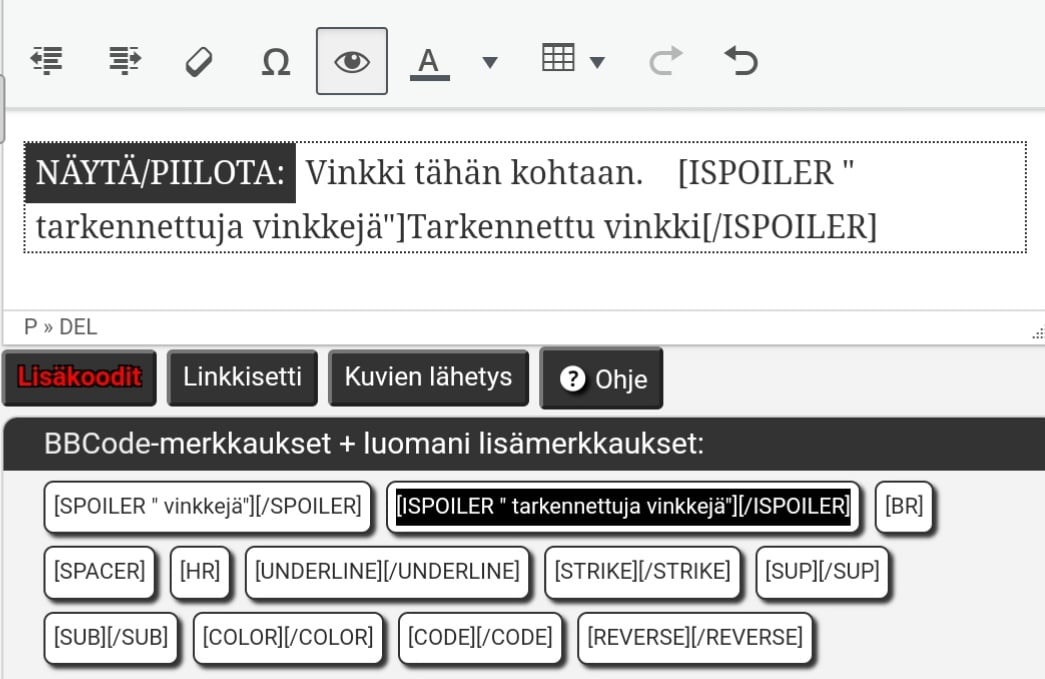Click the increase indent icon
The height and width of the screenshot is (679, 1045).
click(124, 61)
